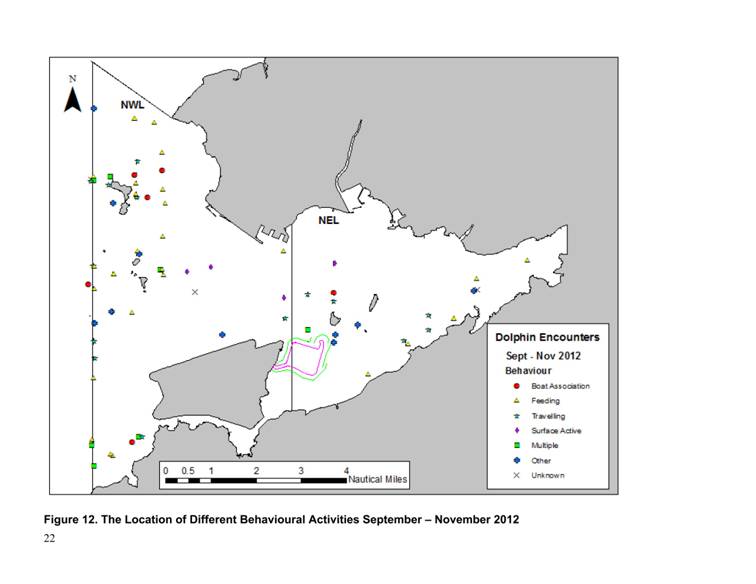Screen dimensions: 756x584
Task: Select the 'Behaviour' legend heading
Action: [528, 371]
